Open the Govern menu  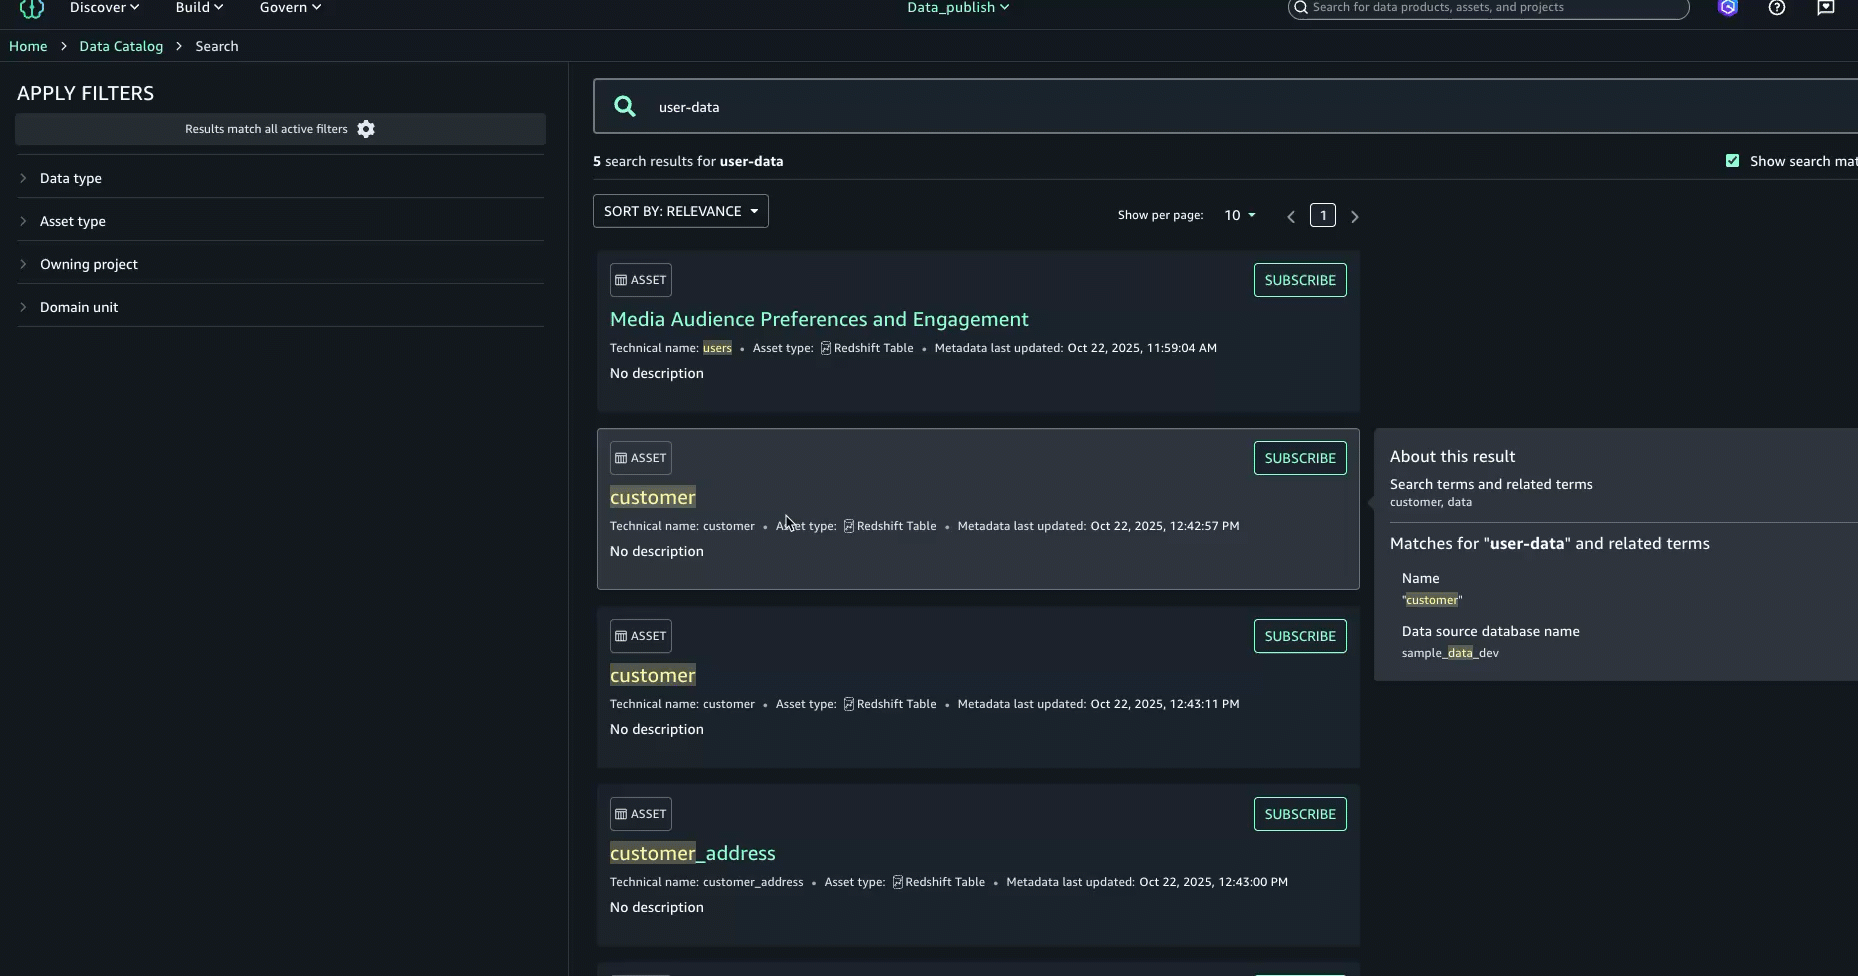pos(290,8)
